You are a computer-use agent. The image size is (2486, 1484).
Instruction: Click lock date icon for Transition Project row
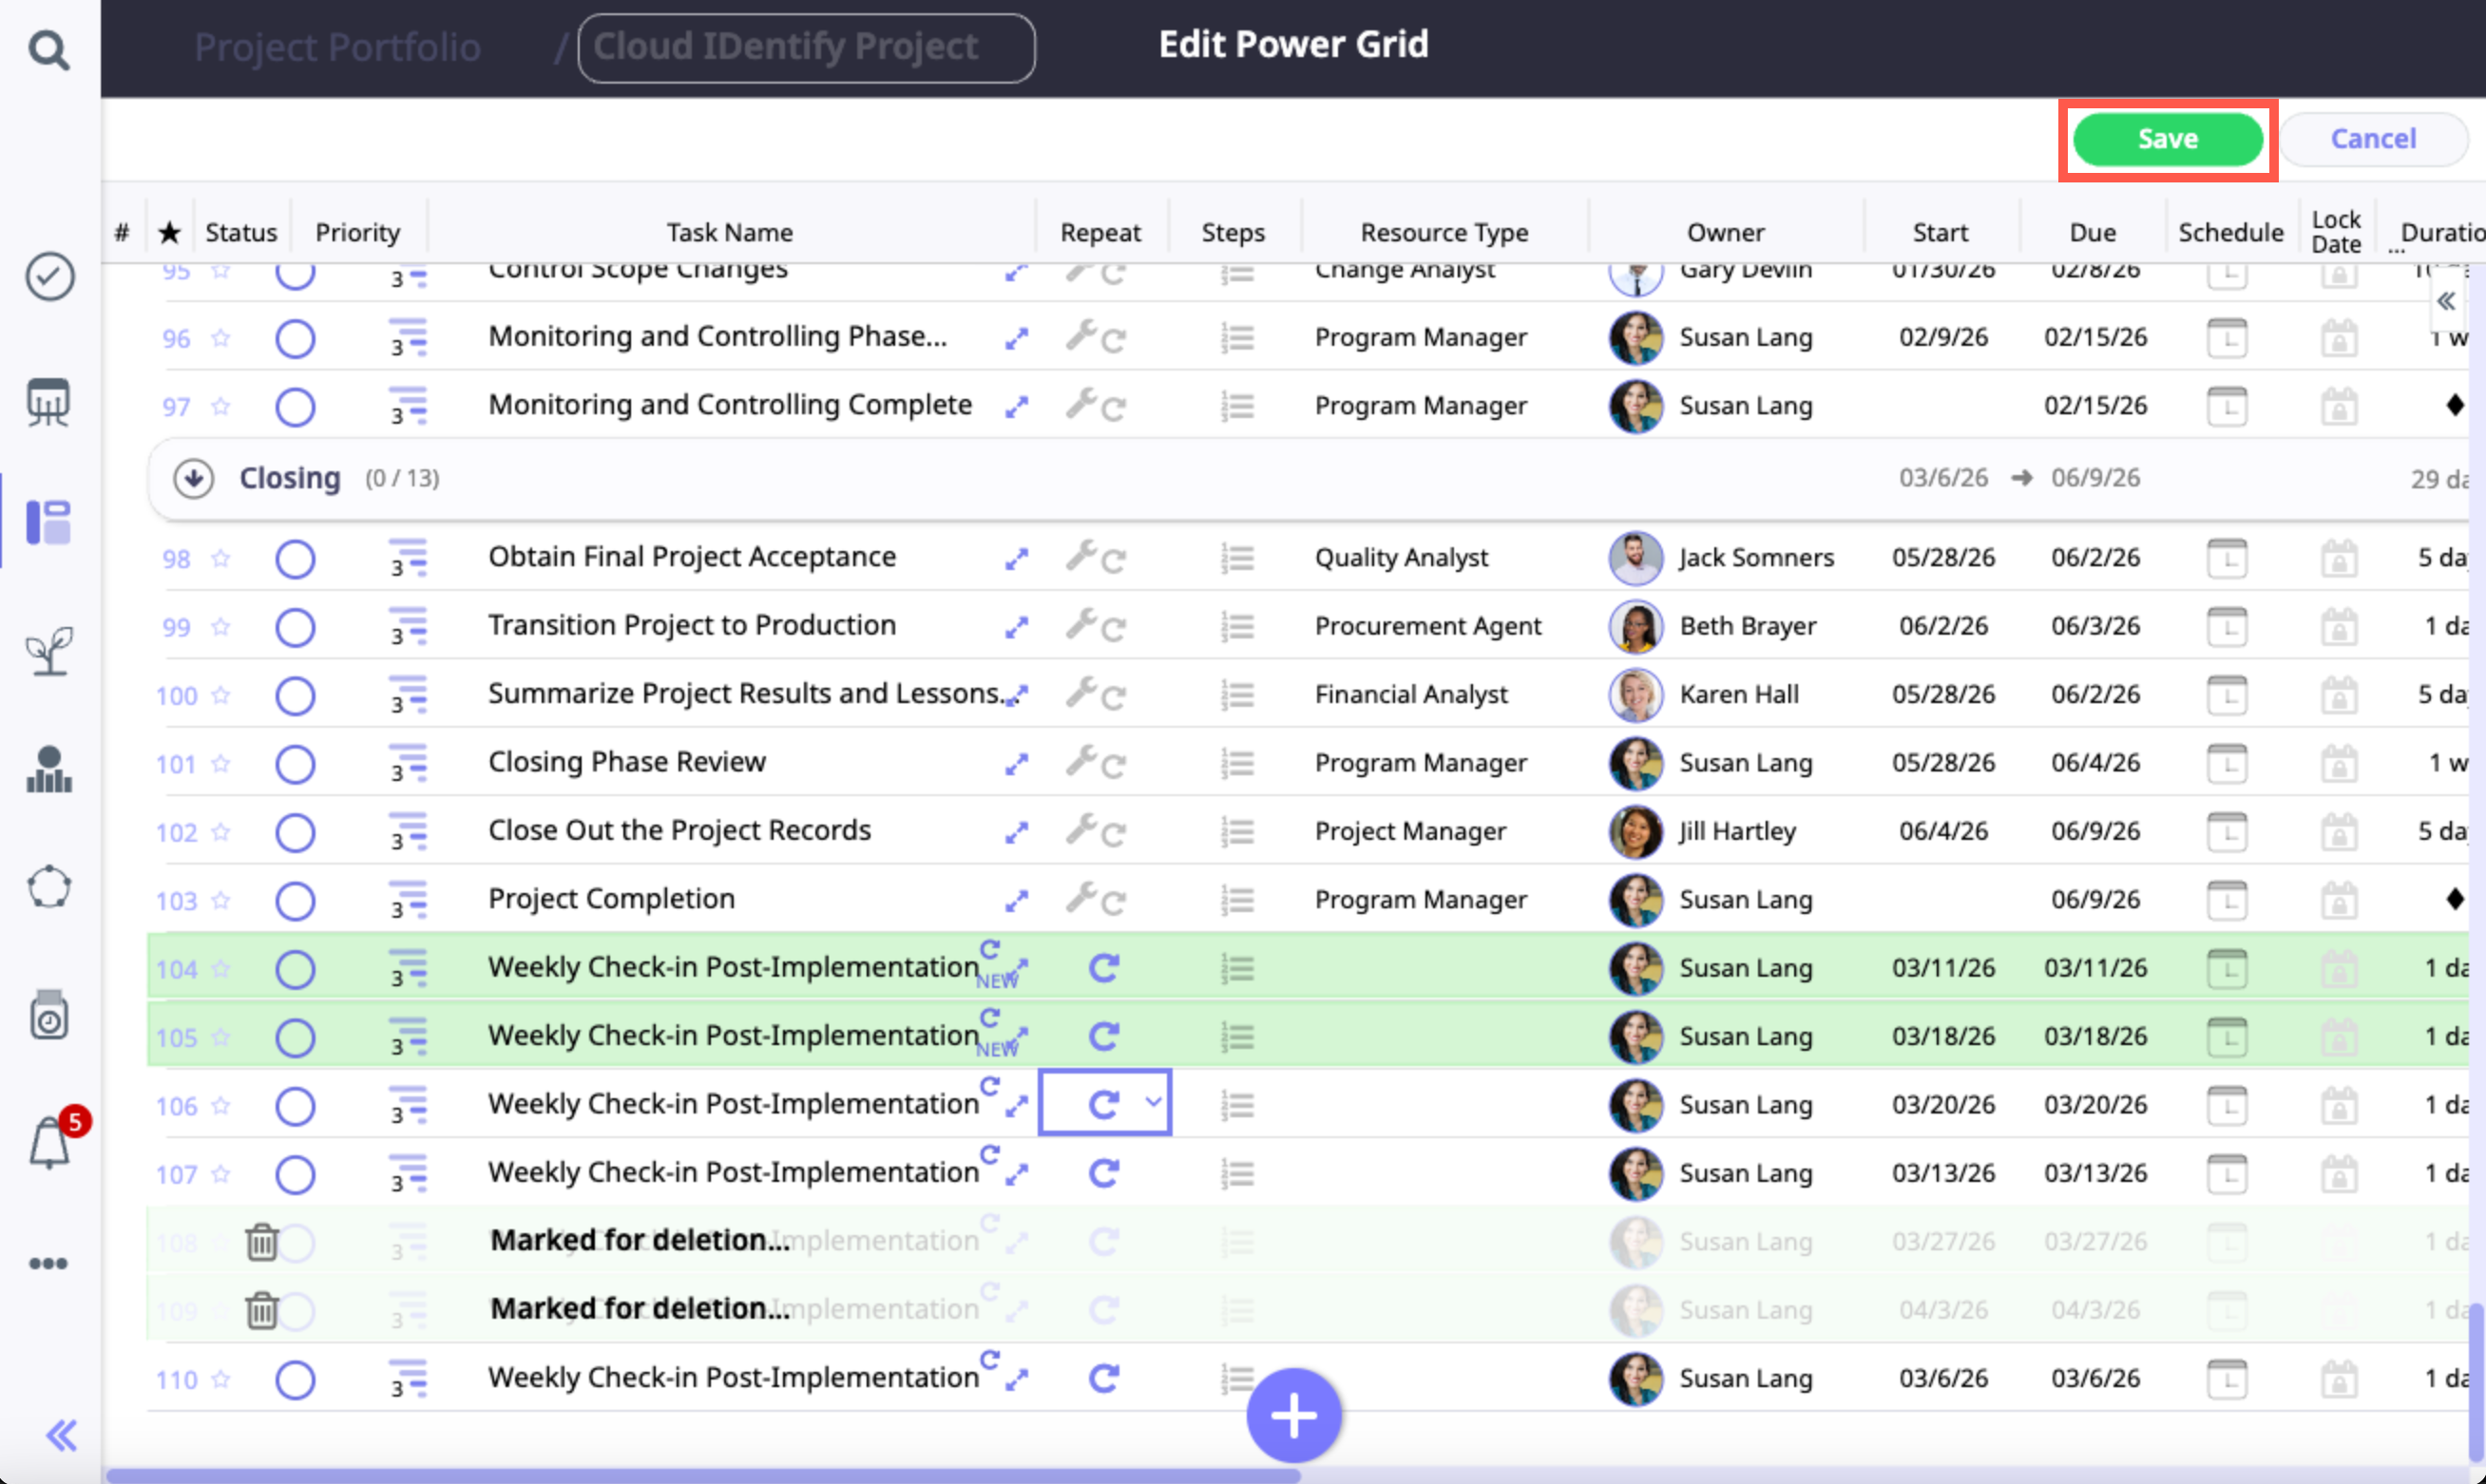tap(2338, 626)
